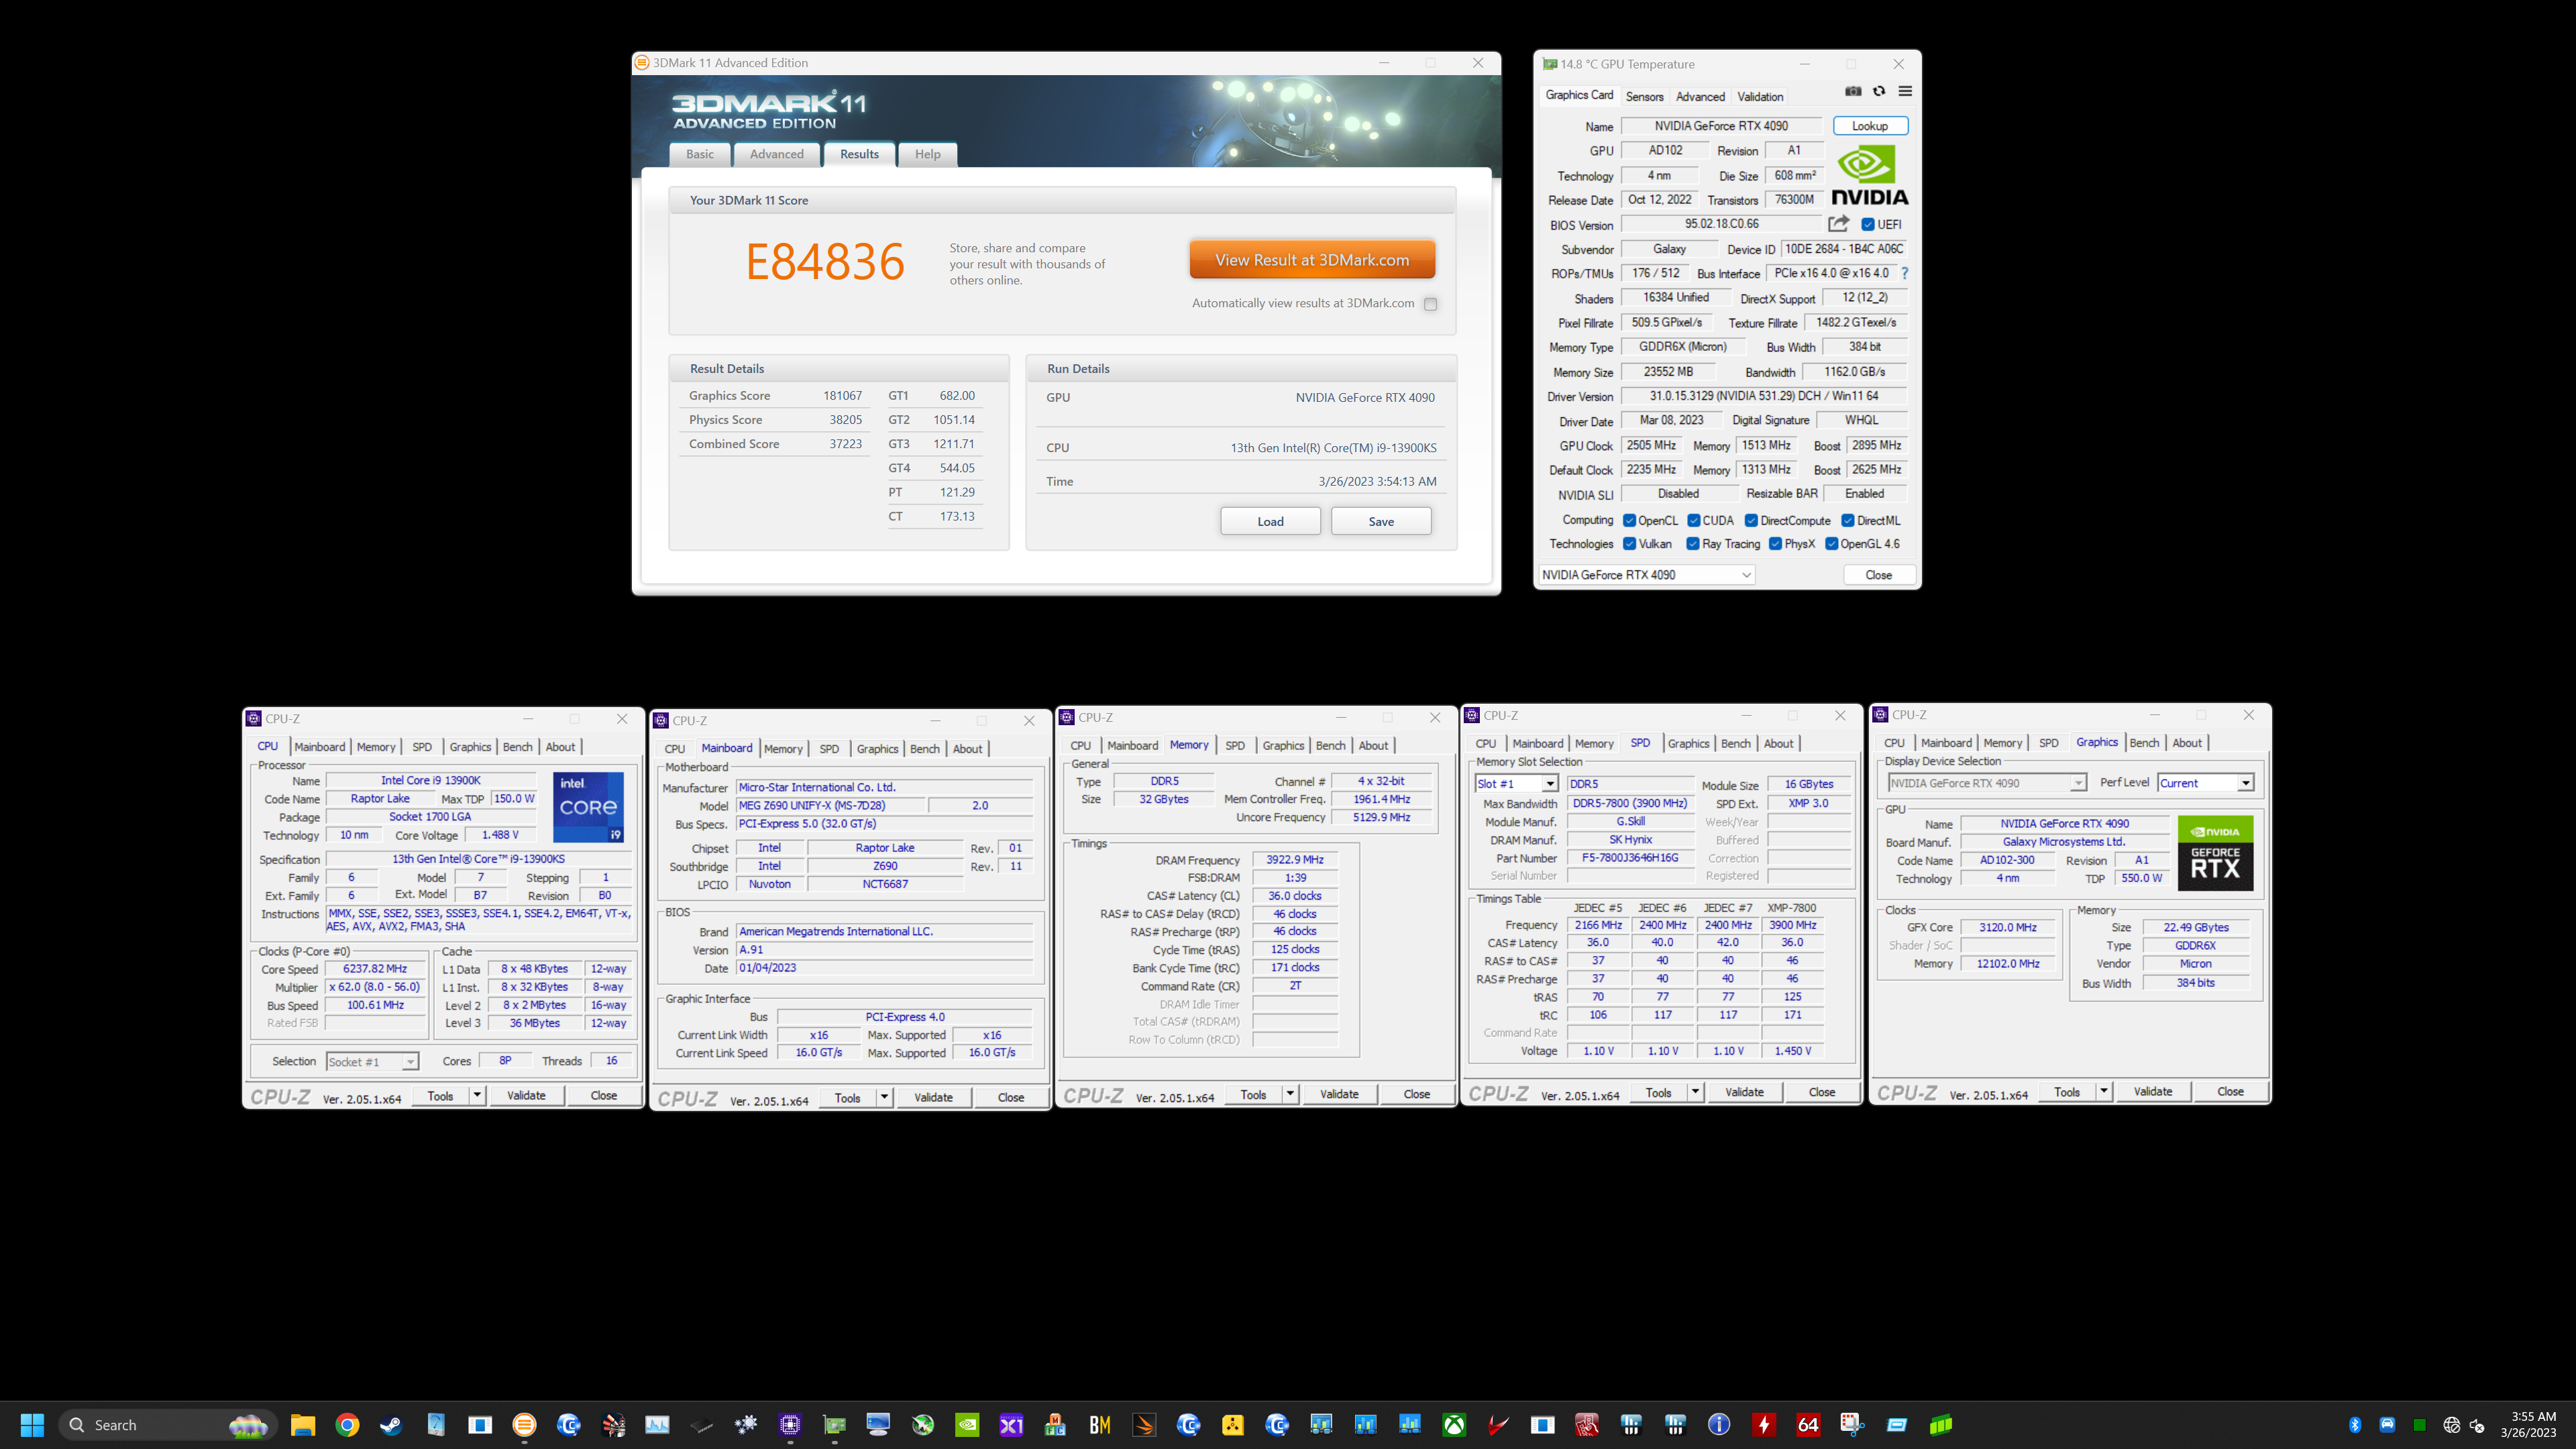Expand Tools arrow in CPU-Z Memory window

pos(1290,1095)
